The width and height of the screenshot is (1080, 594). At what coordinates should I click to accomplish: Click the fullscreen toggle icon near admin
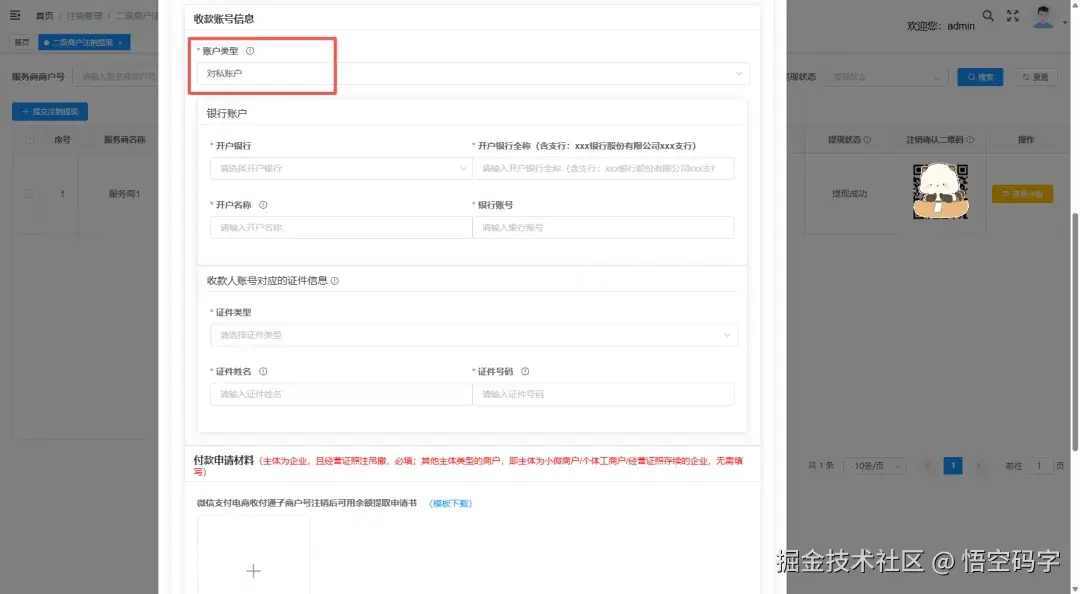point(1012,14)
